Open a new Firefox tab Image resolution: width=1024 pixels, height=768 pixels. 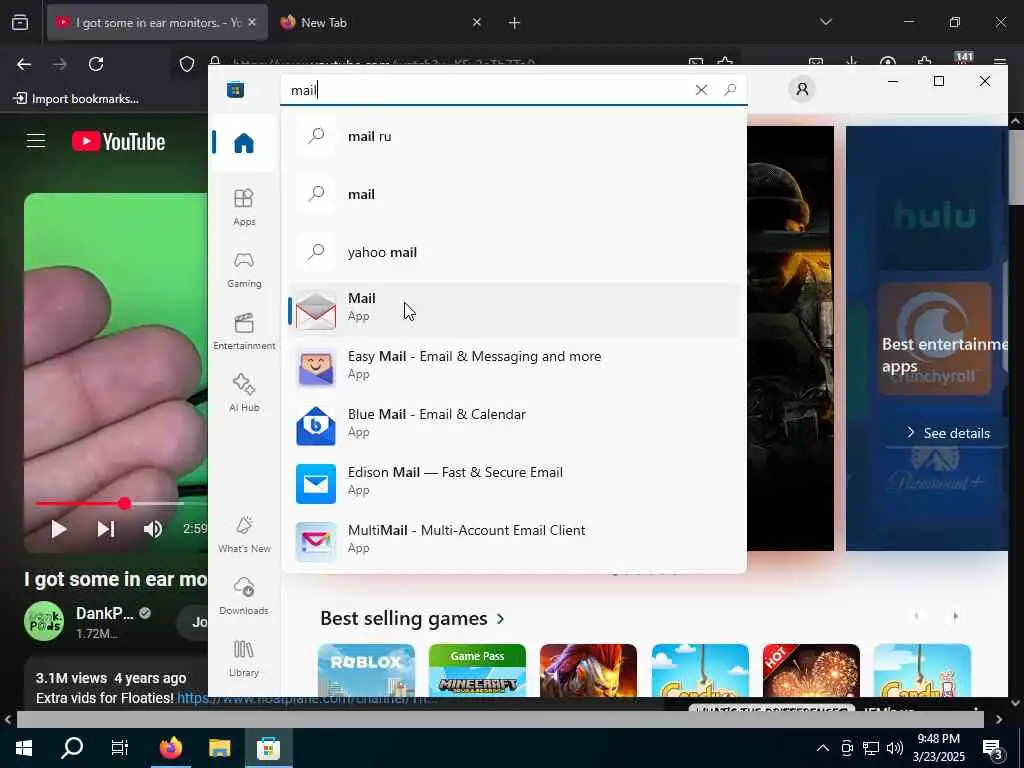coord(515,23)
